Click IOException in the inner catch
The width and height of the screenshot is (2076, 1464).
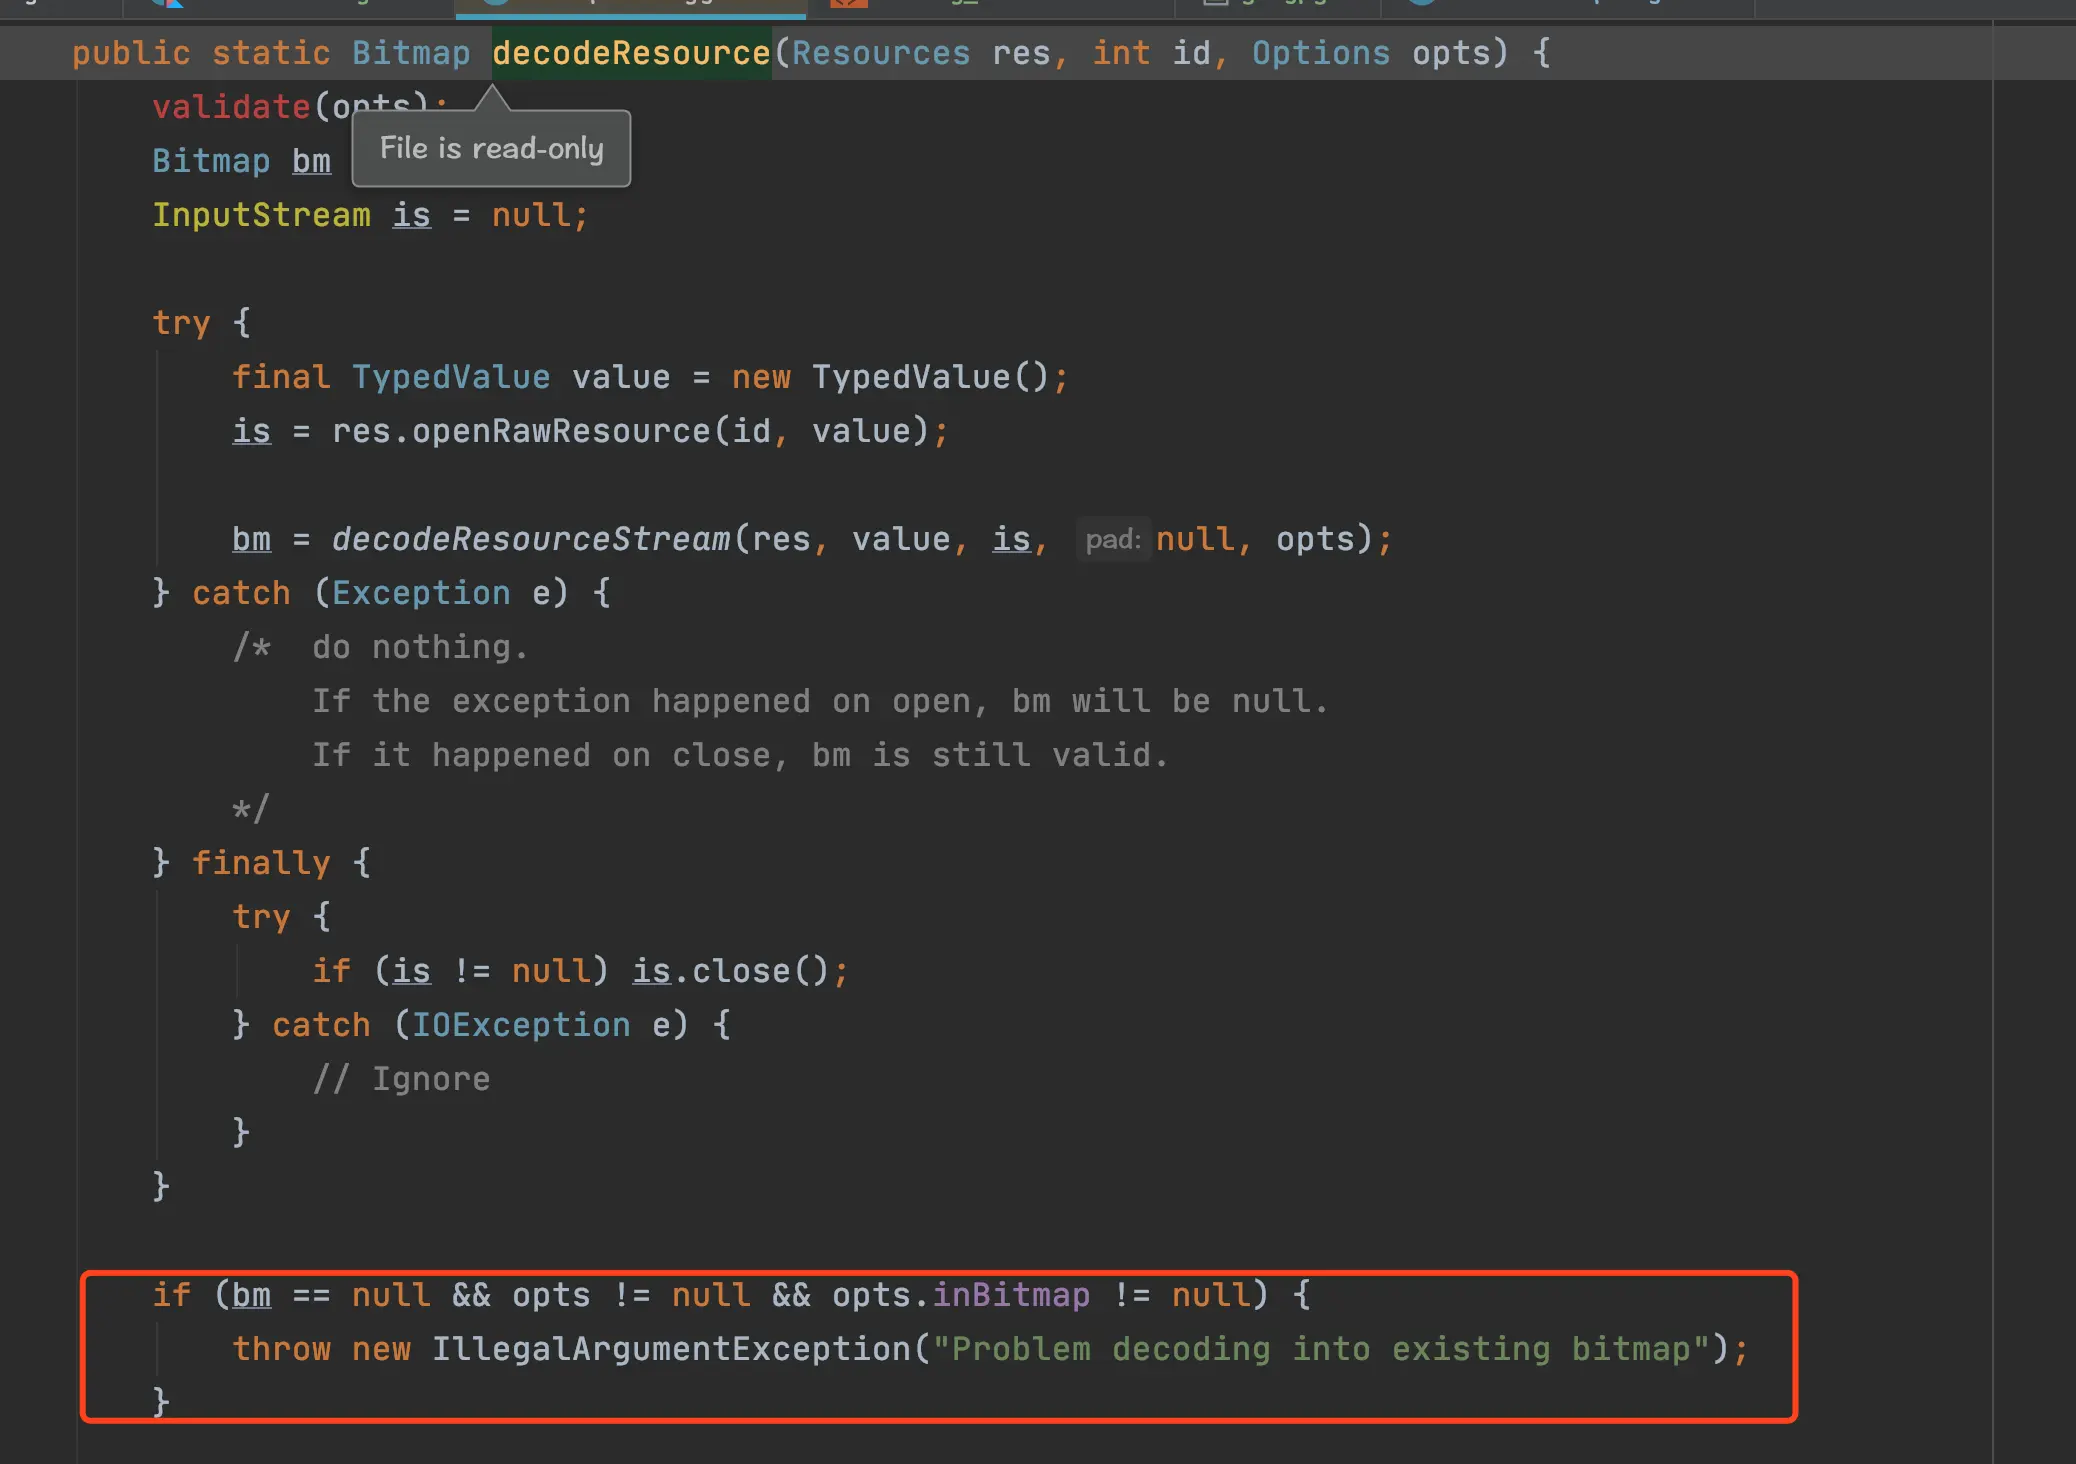pyautogui.click(x=521, y=1026)
